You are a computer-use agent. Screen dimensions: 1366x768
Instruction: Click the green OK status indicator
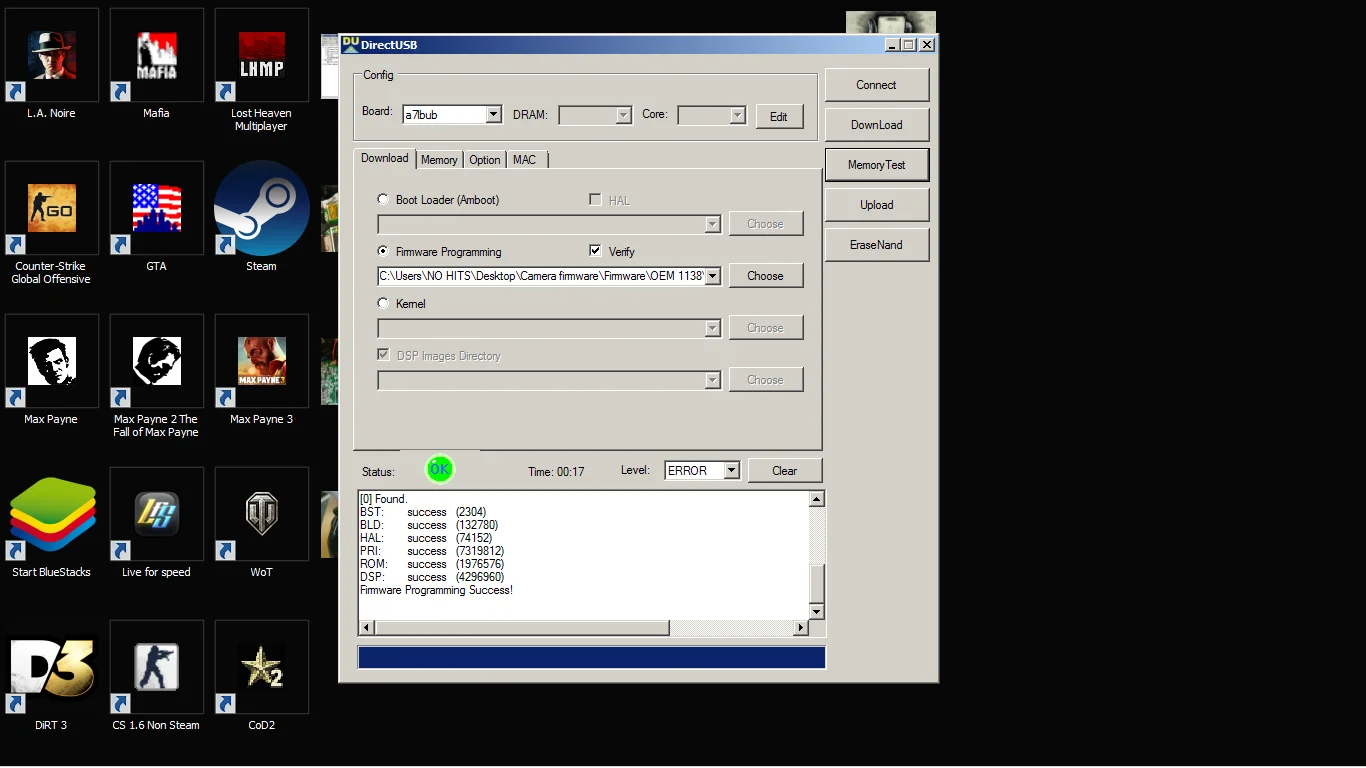pos(439,469)
